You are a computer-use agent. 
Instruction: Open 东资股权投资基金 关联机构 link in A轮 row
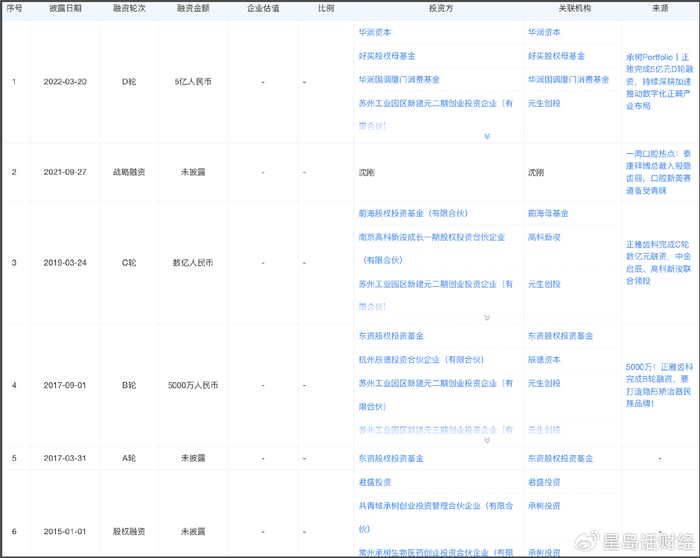click(560, 458)
